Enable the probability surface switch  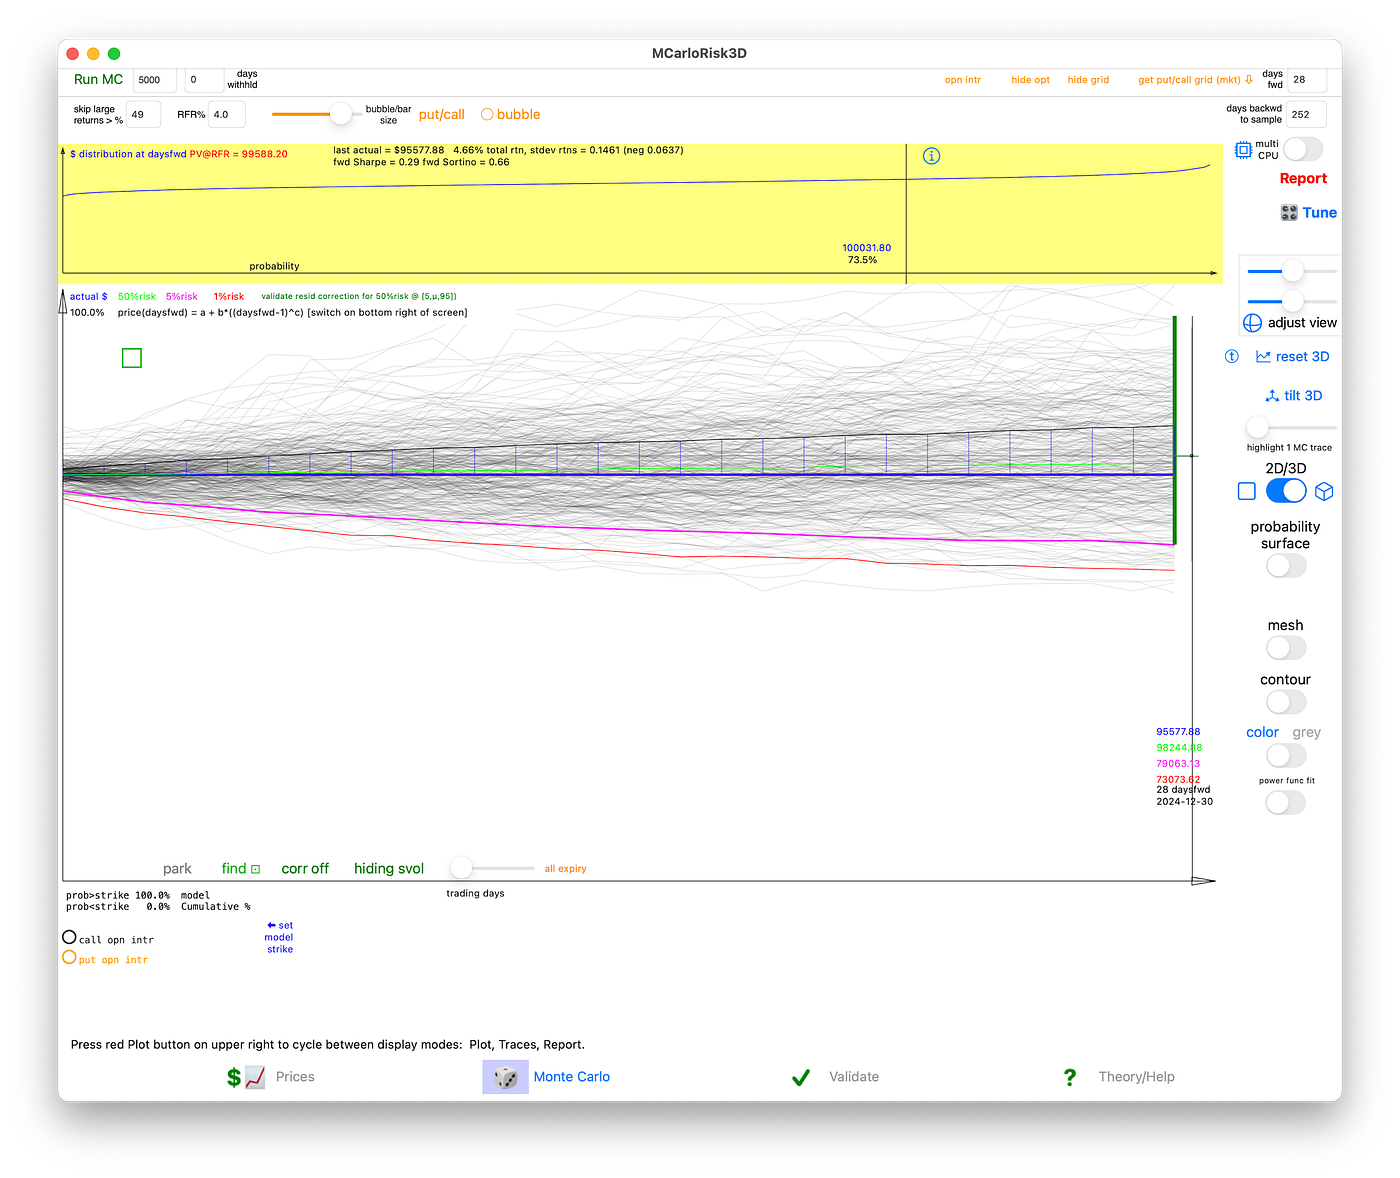[x=1286, y=566]
